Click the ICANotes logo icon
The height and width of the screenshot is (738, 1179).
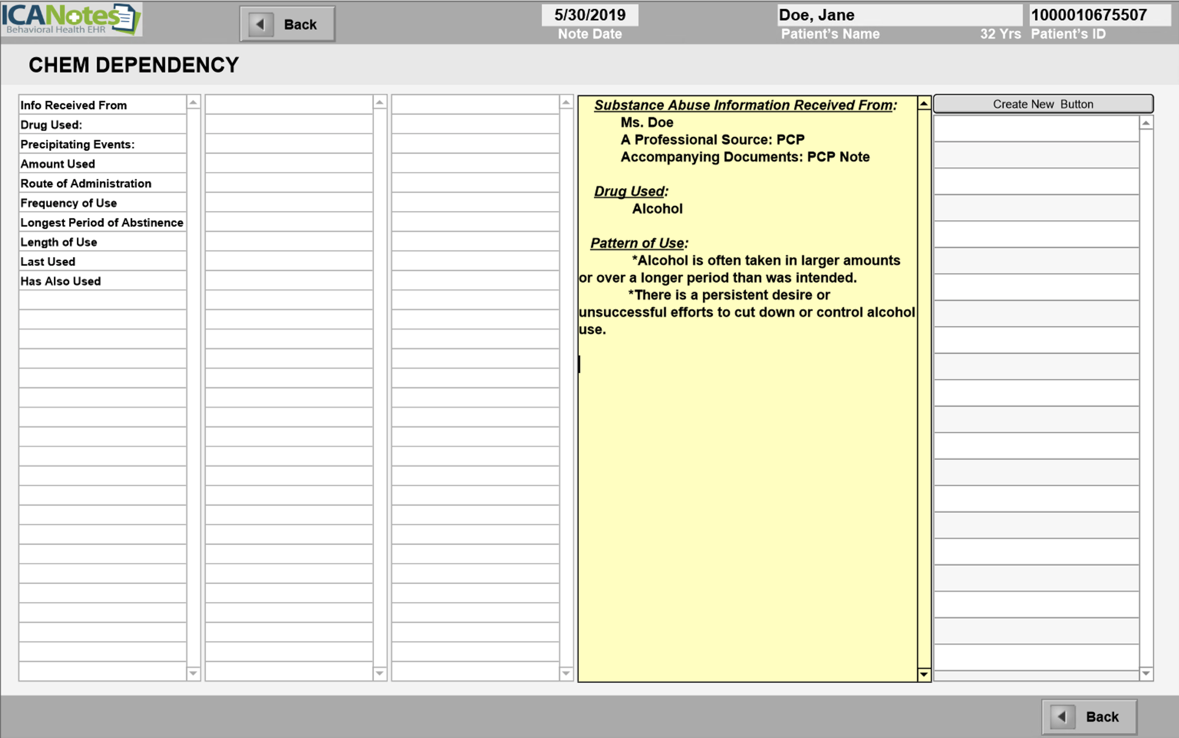(71, 19)
